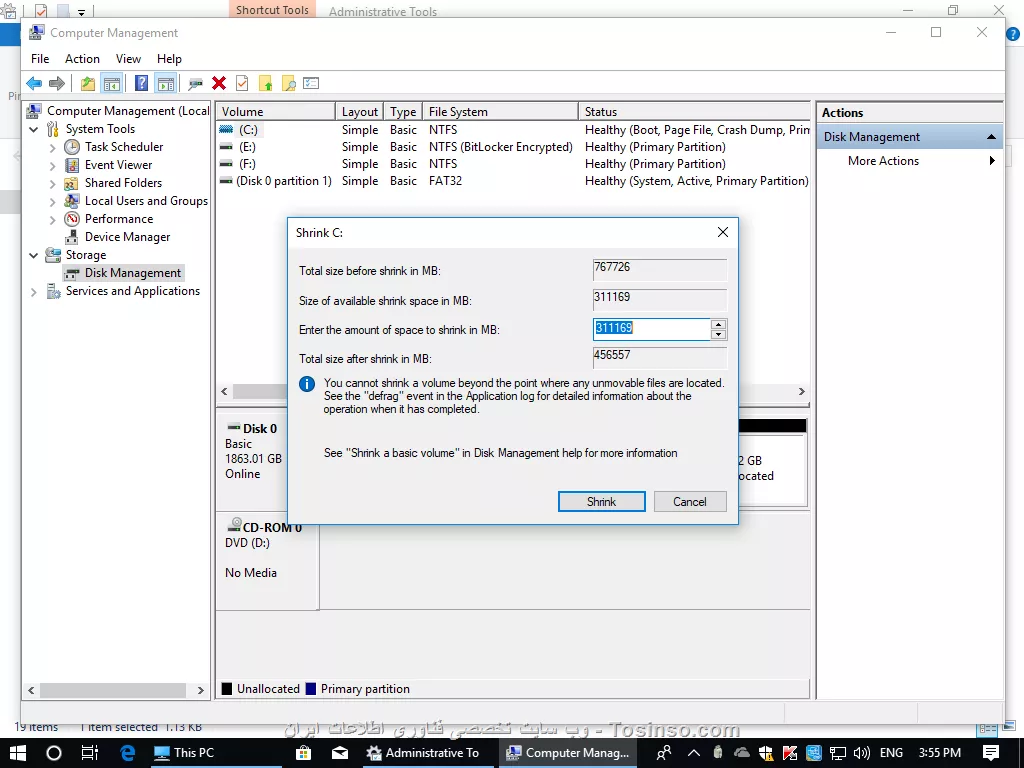Toggle the Show/Hide Action Pane toolbar button
1024x768 pixels.
click(166, 83)
